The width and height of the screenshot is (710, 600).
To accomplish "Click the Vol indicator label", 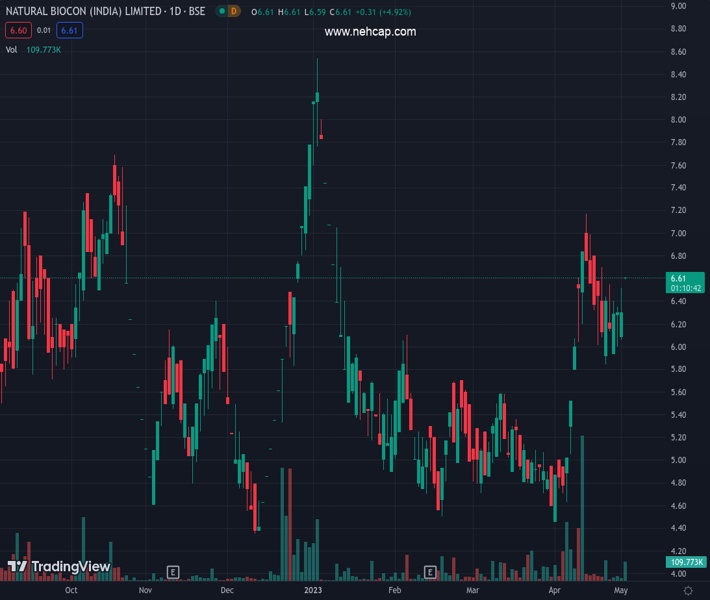I will click(13, 50).
